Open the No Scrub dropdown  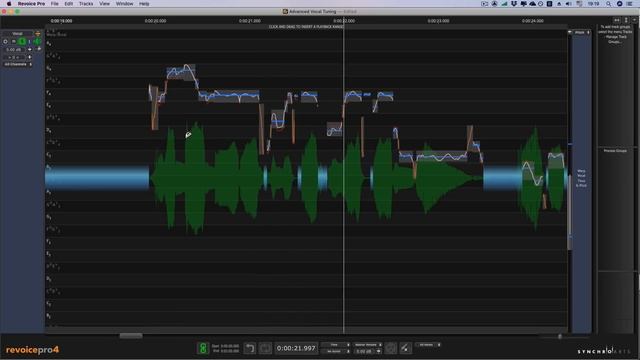click(x=336, y=351)
